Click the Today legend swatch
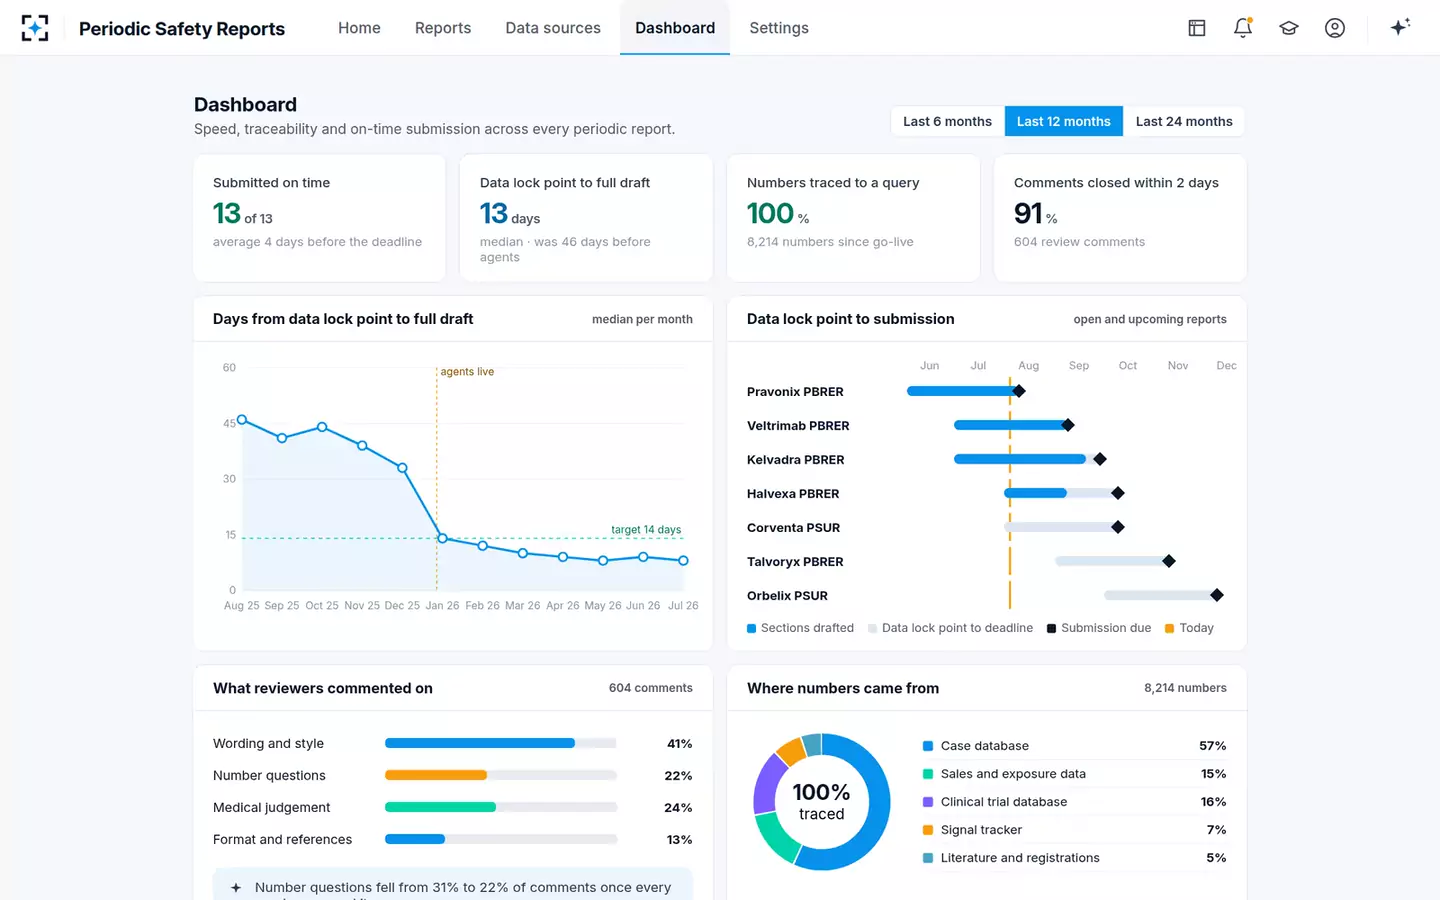Image resolution: width=1440 pixels, height=900 pixels. pos(1170,629)
